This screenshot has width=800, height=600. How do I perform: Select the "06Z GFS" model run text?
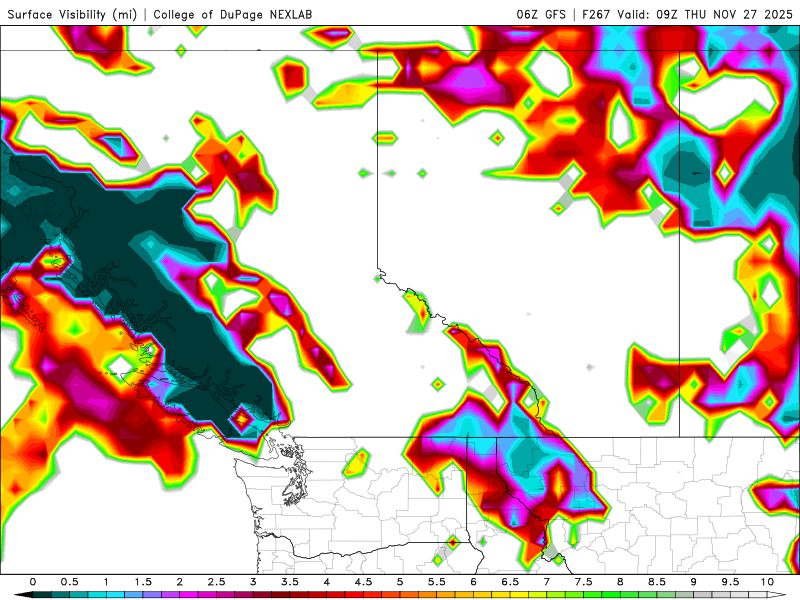(541, 14)
